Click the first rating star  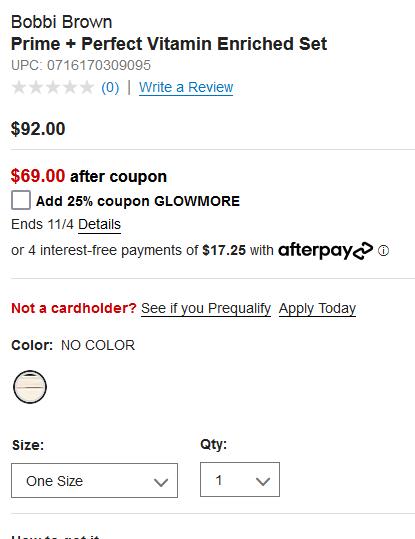click(x=19, y=87)
